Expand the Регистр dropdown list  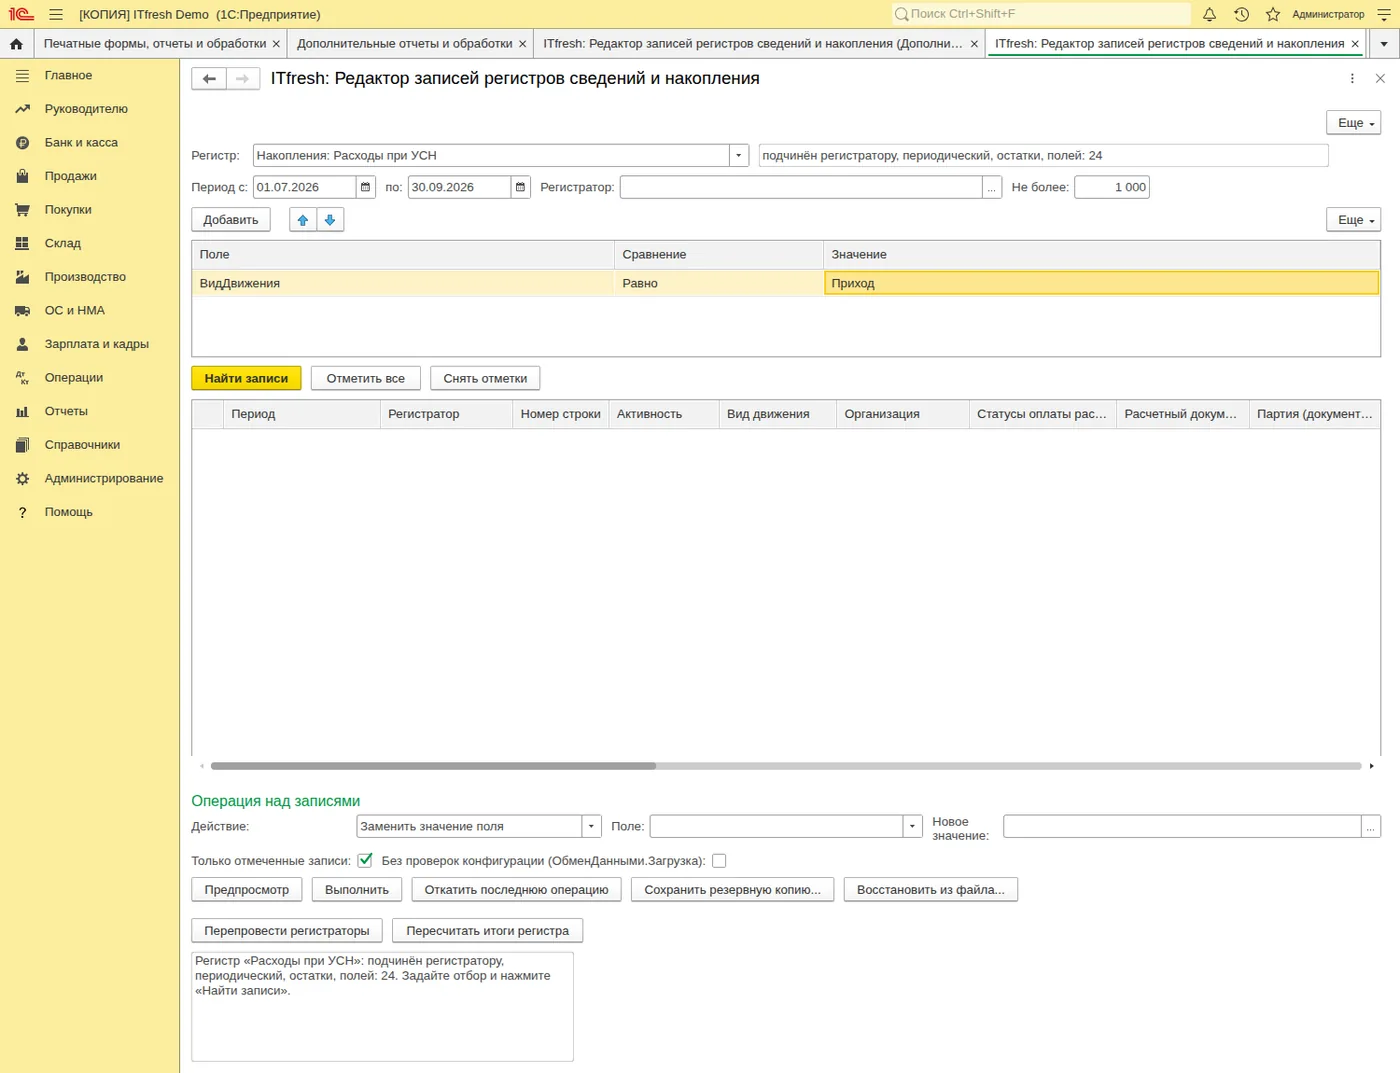click(739, 156)
